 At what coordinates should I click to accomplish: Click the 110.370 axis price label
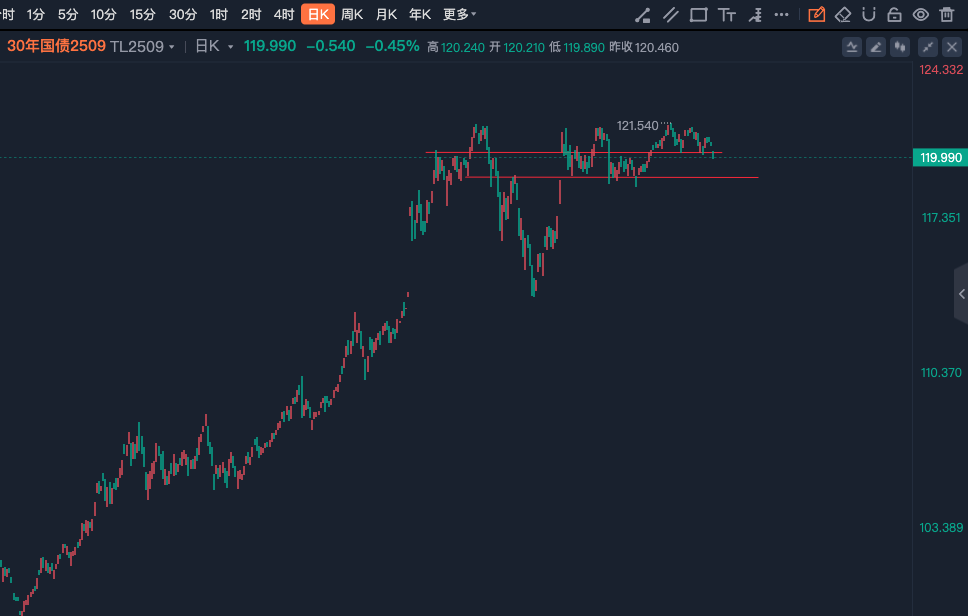pyautogui.click(x=941, y=372)
